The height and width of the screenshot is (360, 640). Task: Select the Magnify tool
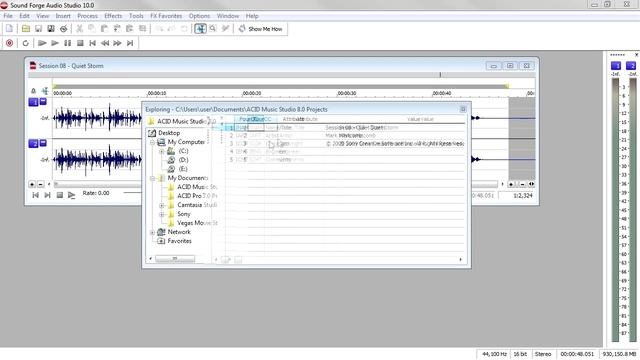(213, 29)
